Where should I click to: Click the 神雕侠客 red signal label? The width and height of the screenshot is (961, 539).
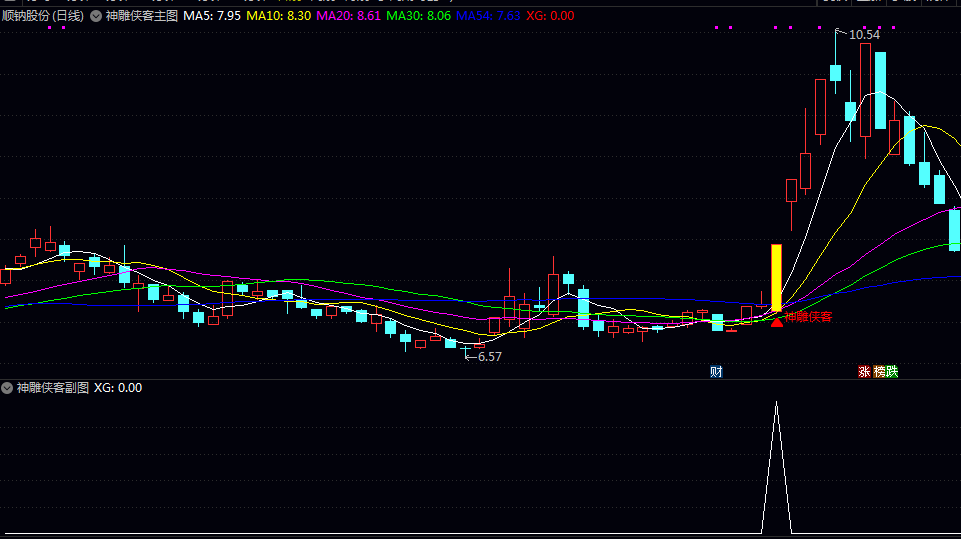tap(808, 317)
